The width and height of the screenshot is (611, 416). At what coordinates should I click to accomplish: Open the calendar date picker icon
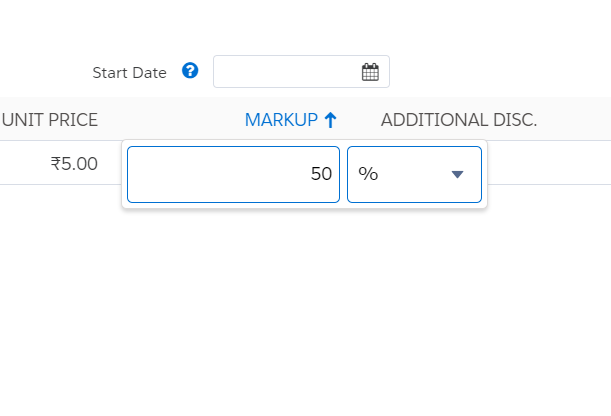tap(370, 72)
